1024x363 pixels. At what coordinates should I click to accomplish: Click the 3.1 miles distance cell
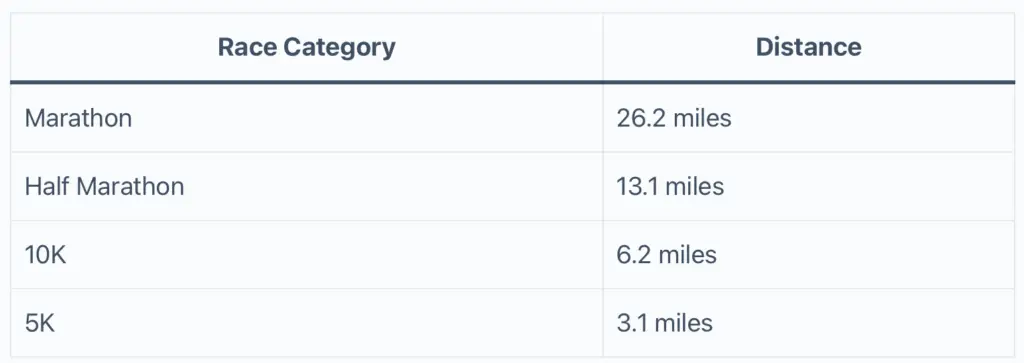(x=808, y=323)
